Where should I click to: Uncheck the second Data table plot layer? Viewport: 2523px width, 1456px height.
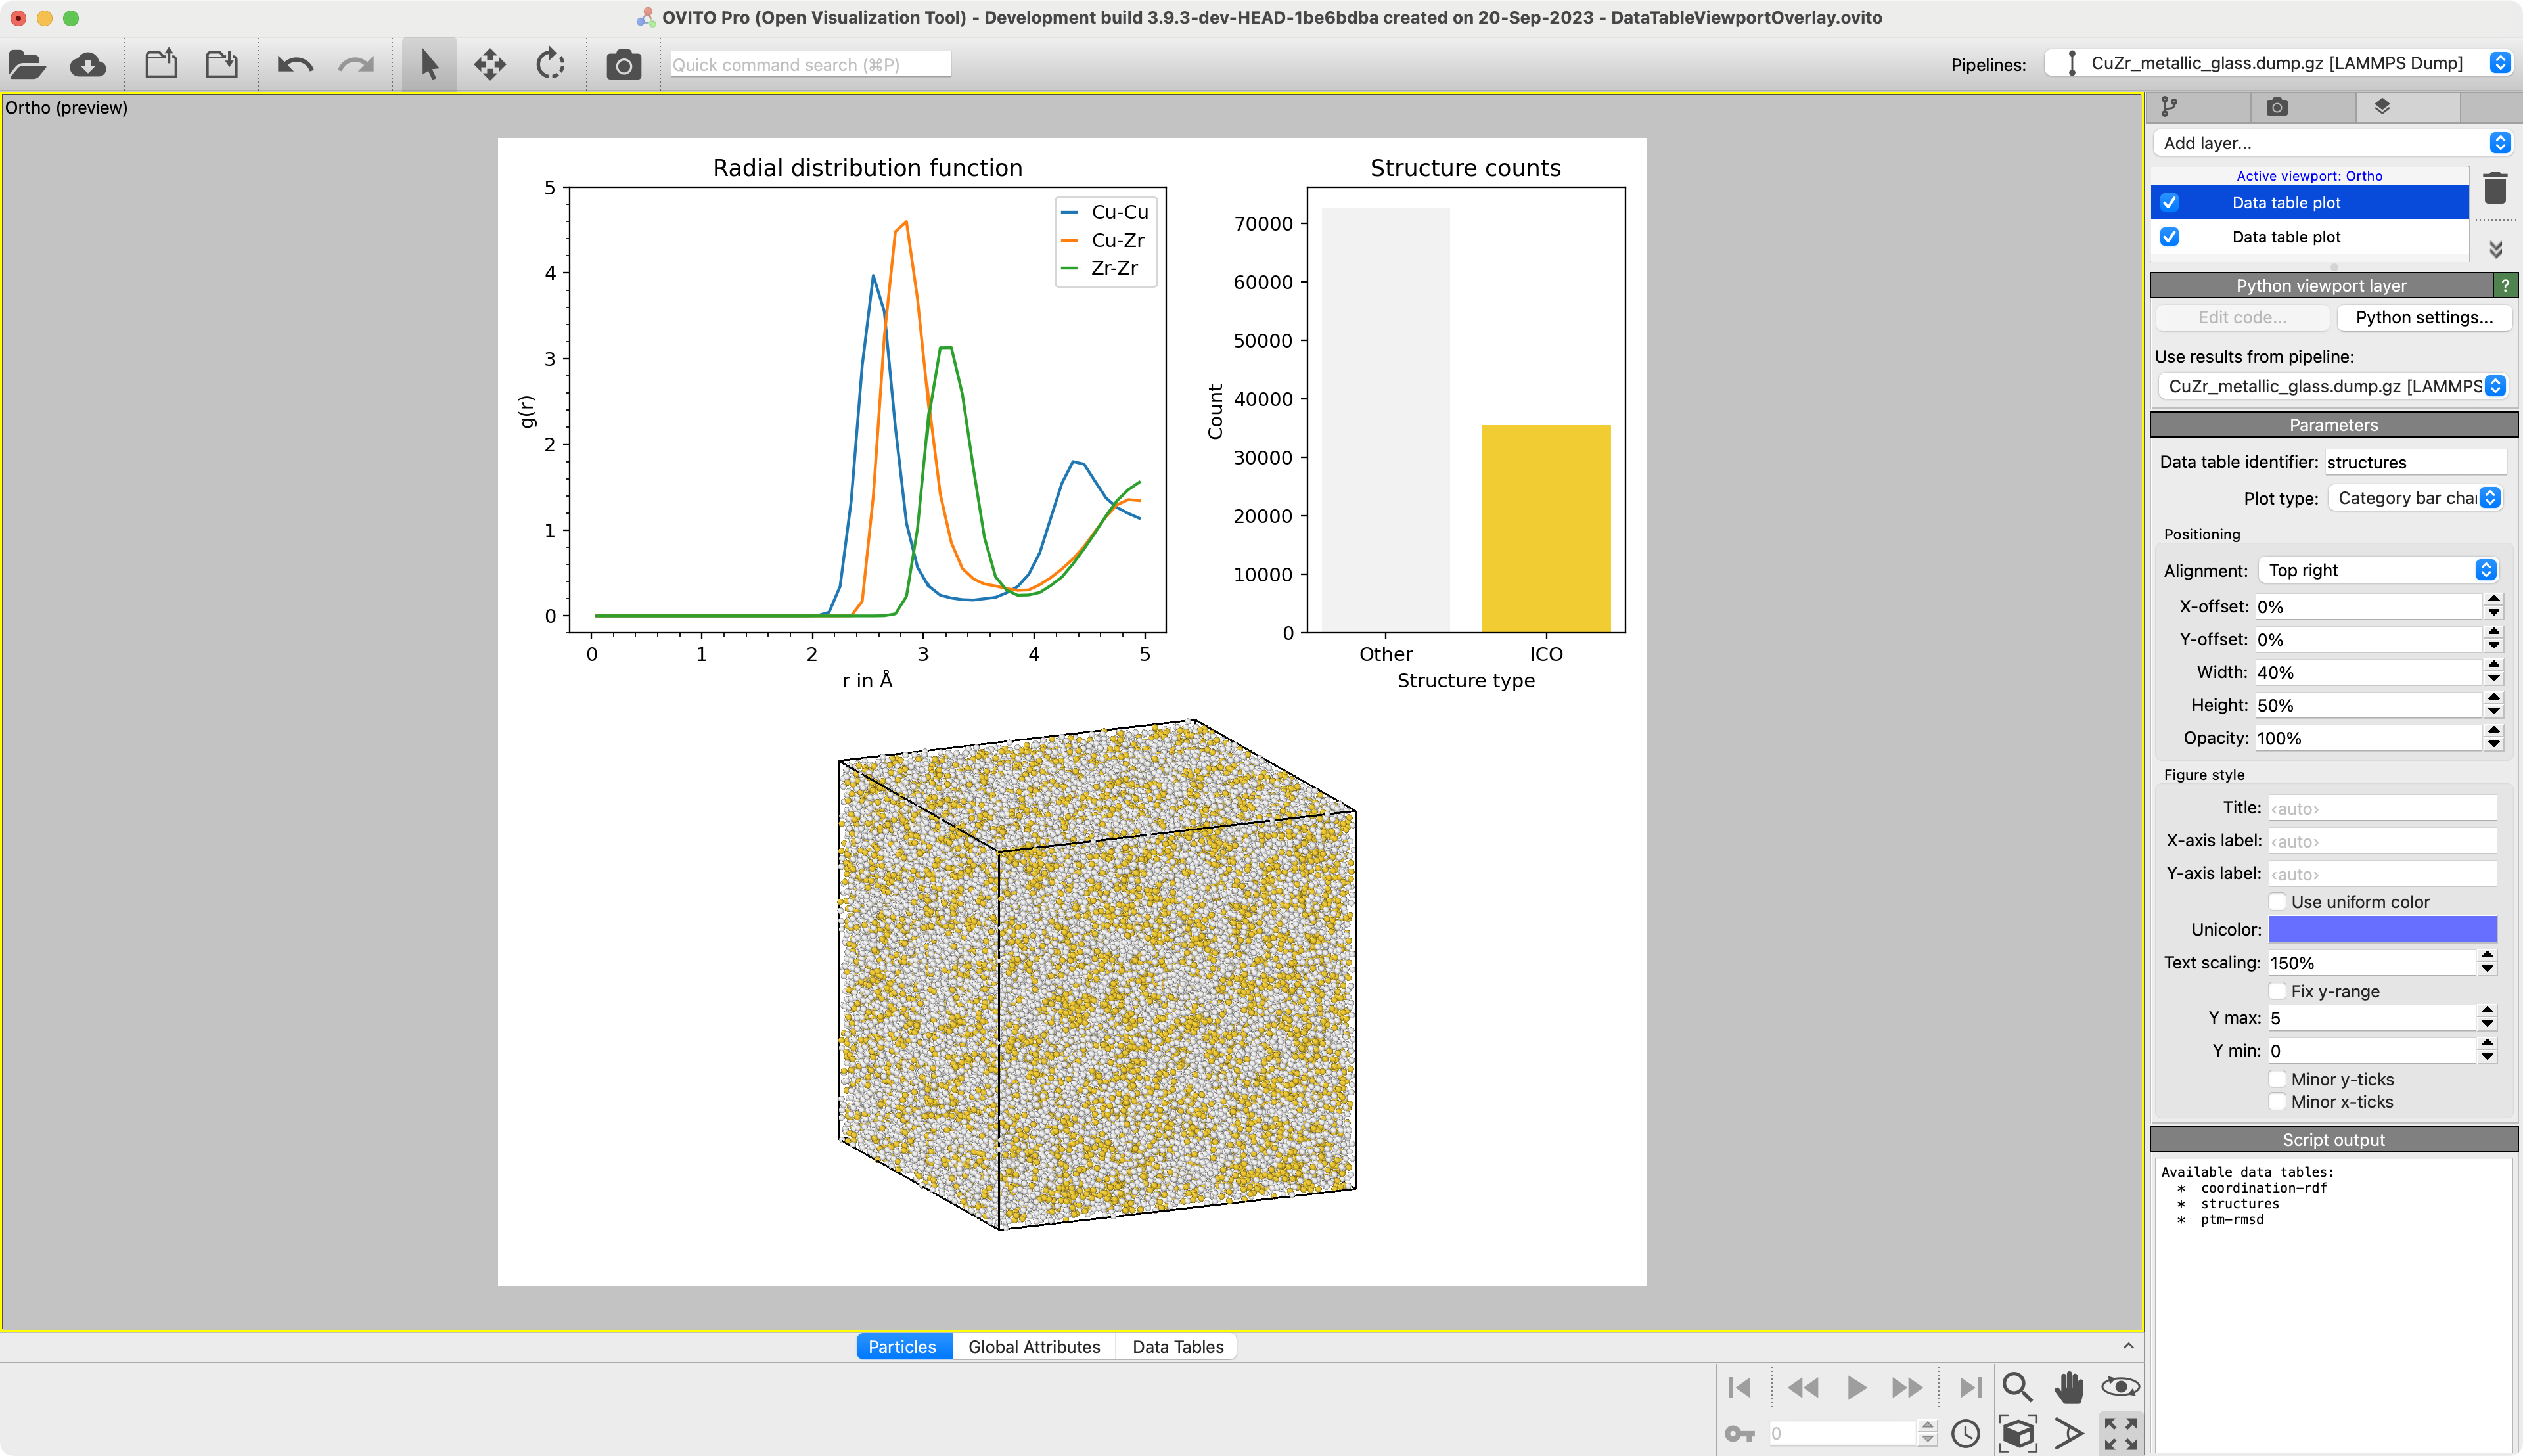coord(2169,237)
